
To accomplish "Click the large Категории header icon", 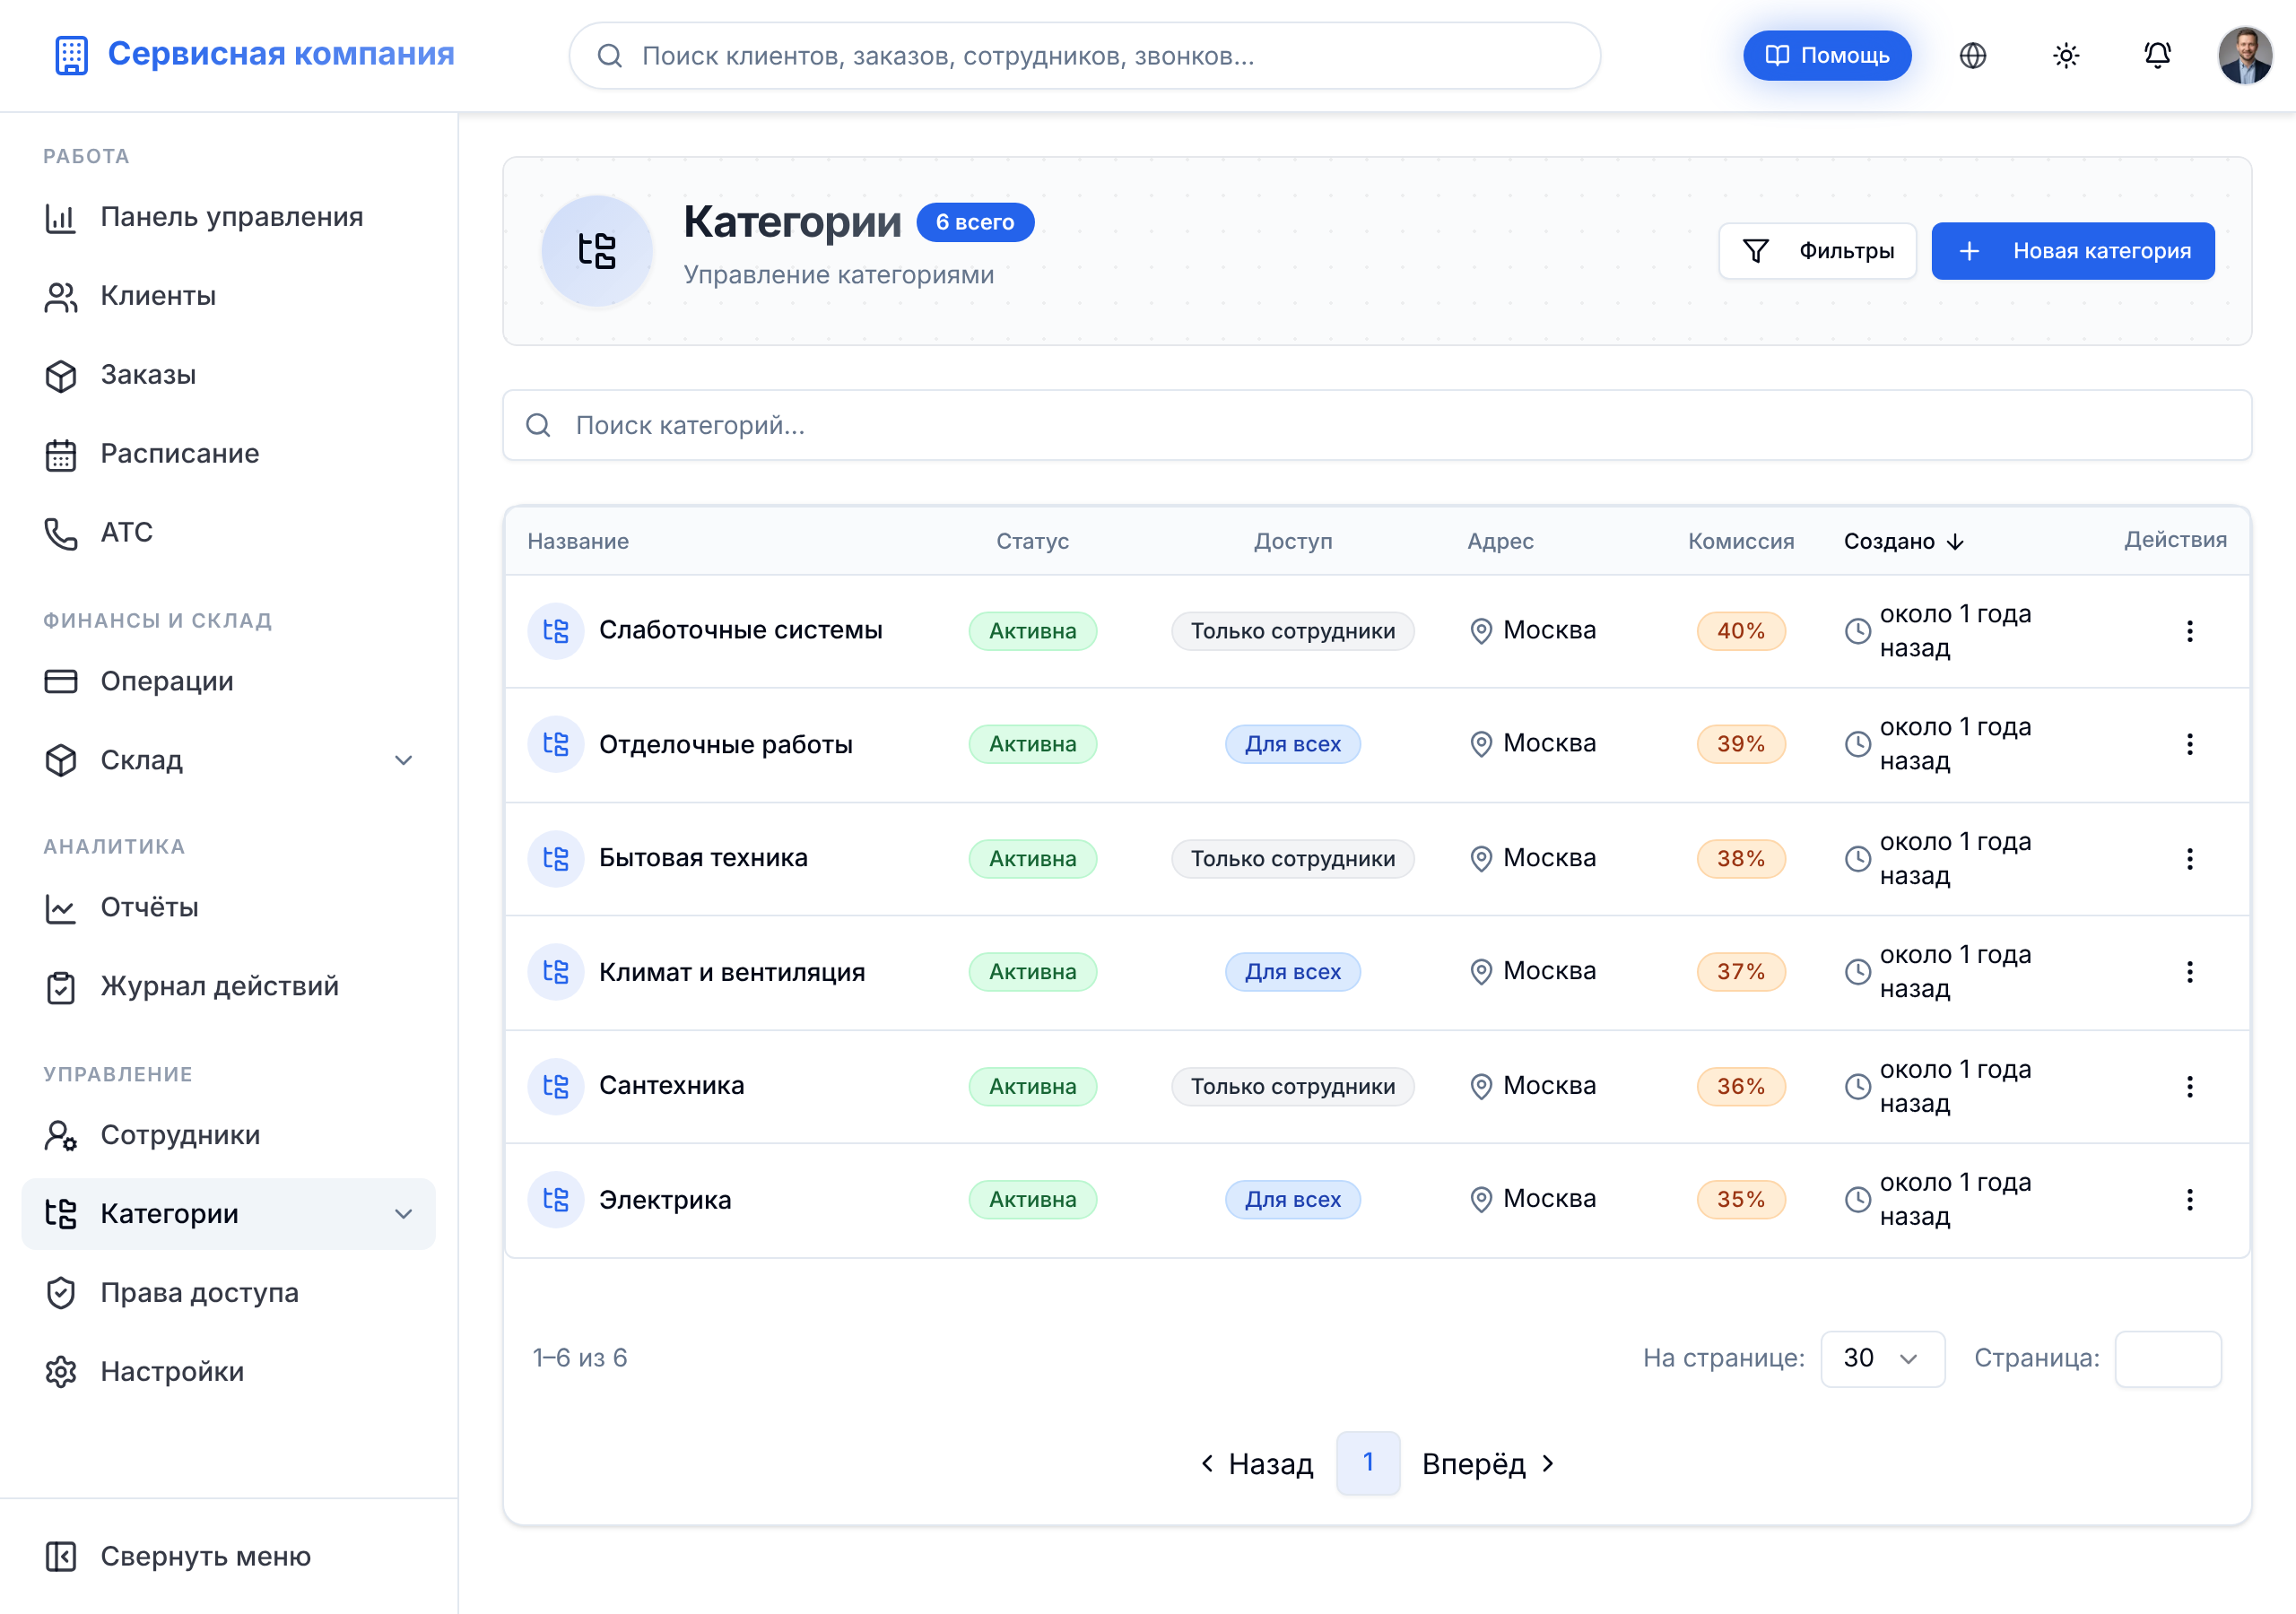I will tap(597, 250).
